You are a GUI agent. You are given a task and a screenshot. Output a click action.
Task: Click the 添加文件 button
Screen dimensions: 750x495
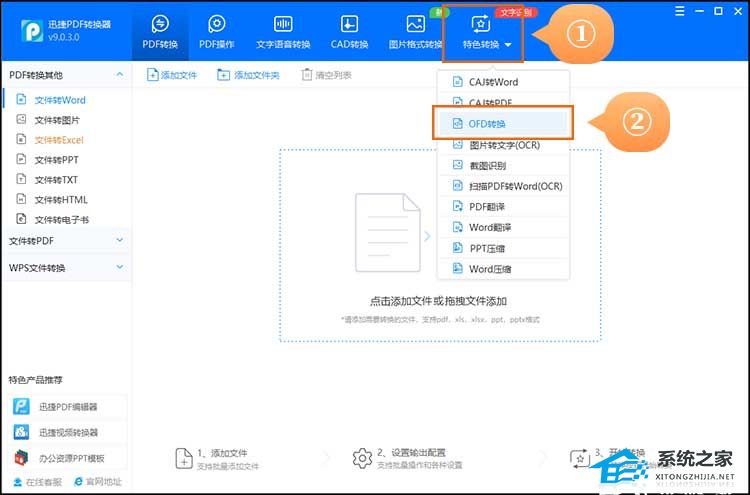point(172,75)
